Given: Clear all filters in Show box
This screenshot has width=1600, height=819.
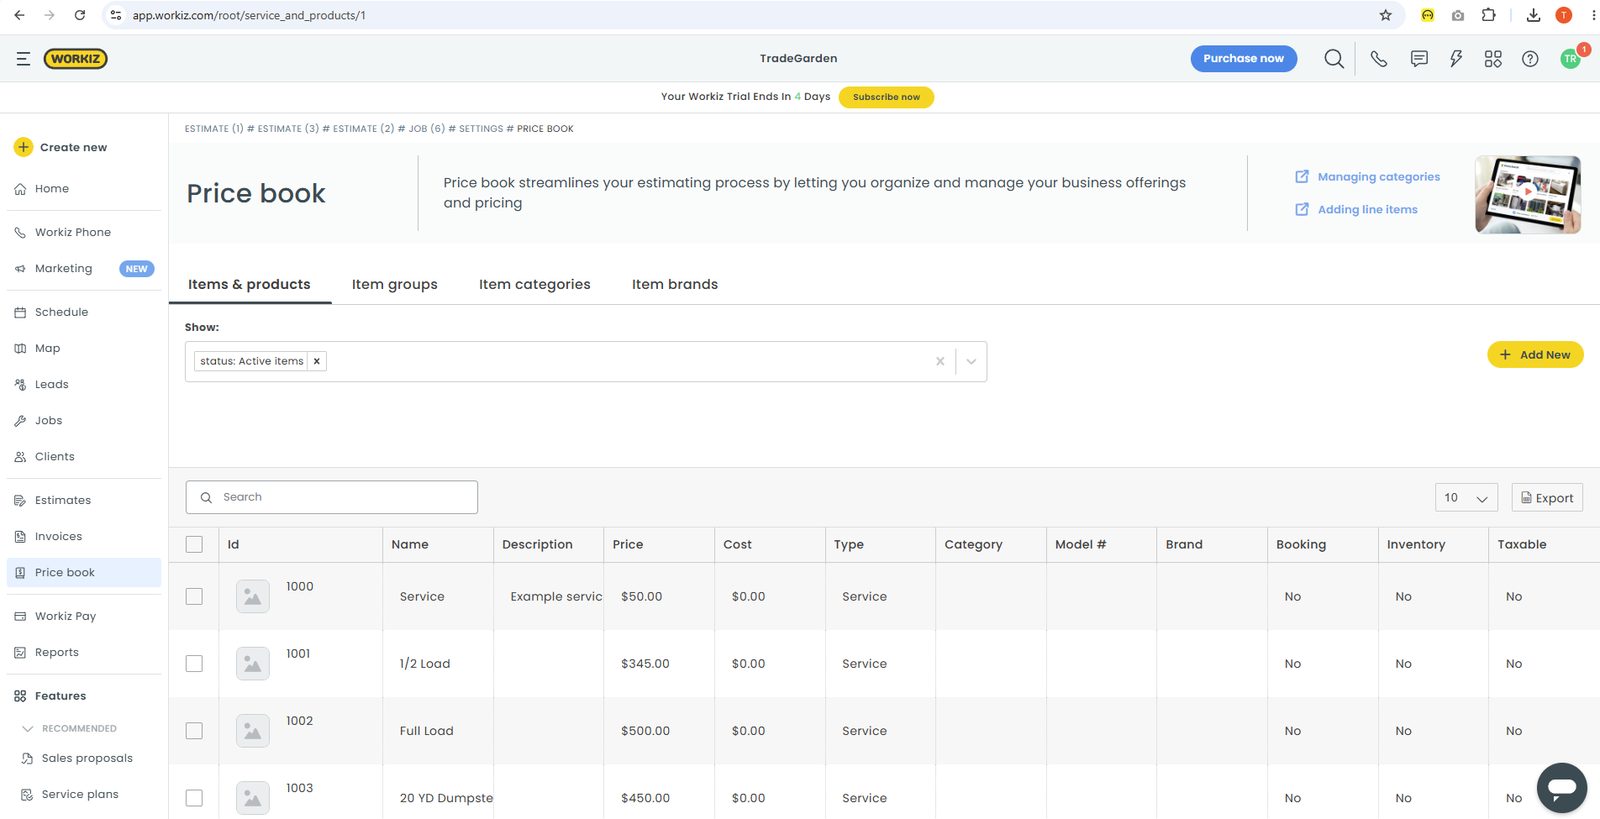Looking at the screenshot, I should [940, 362].
